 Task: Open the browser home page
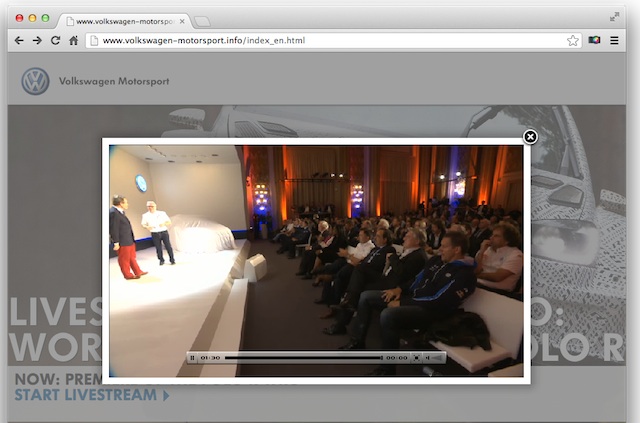[x=73, y=40]
